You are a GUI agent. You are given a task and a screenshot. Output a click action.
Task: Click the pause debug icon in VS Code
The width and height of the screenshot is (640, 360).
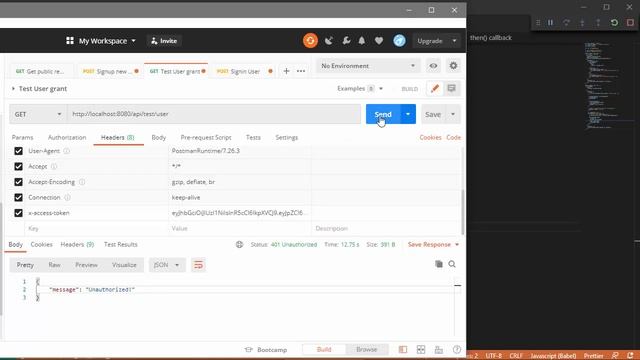point(550,22)
